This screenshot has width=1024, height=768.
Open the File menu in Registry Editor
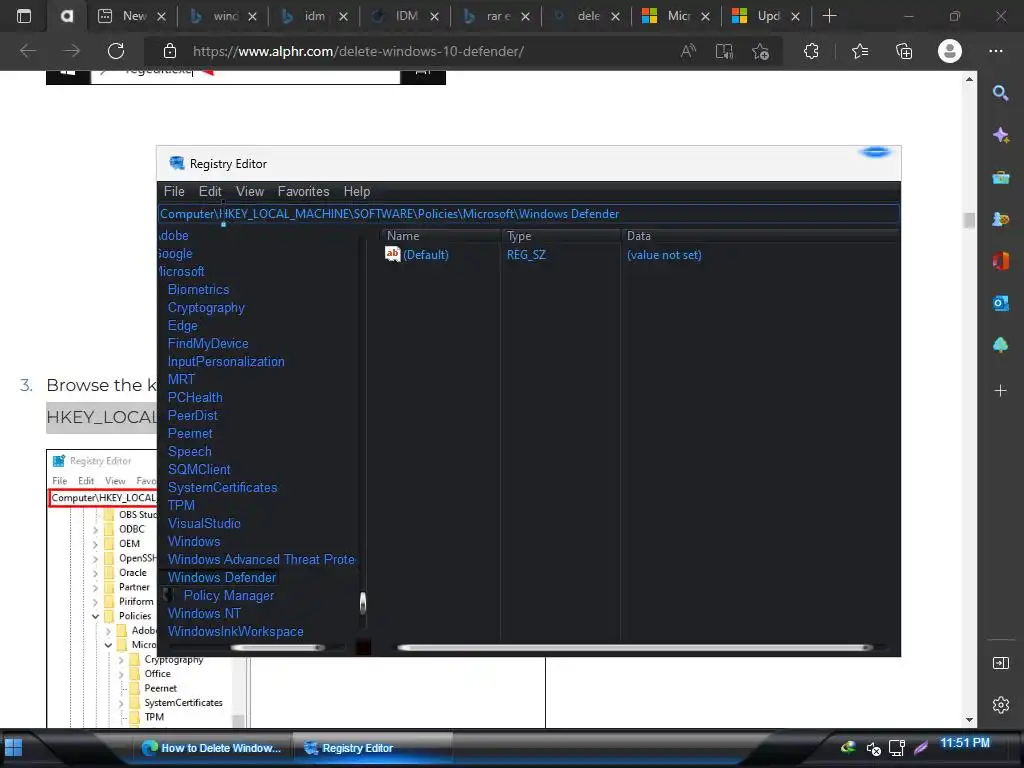174,191
